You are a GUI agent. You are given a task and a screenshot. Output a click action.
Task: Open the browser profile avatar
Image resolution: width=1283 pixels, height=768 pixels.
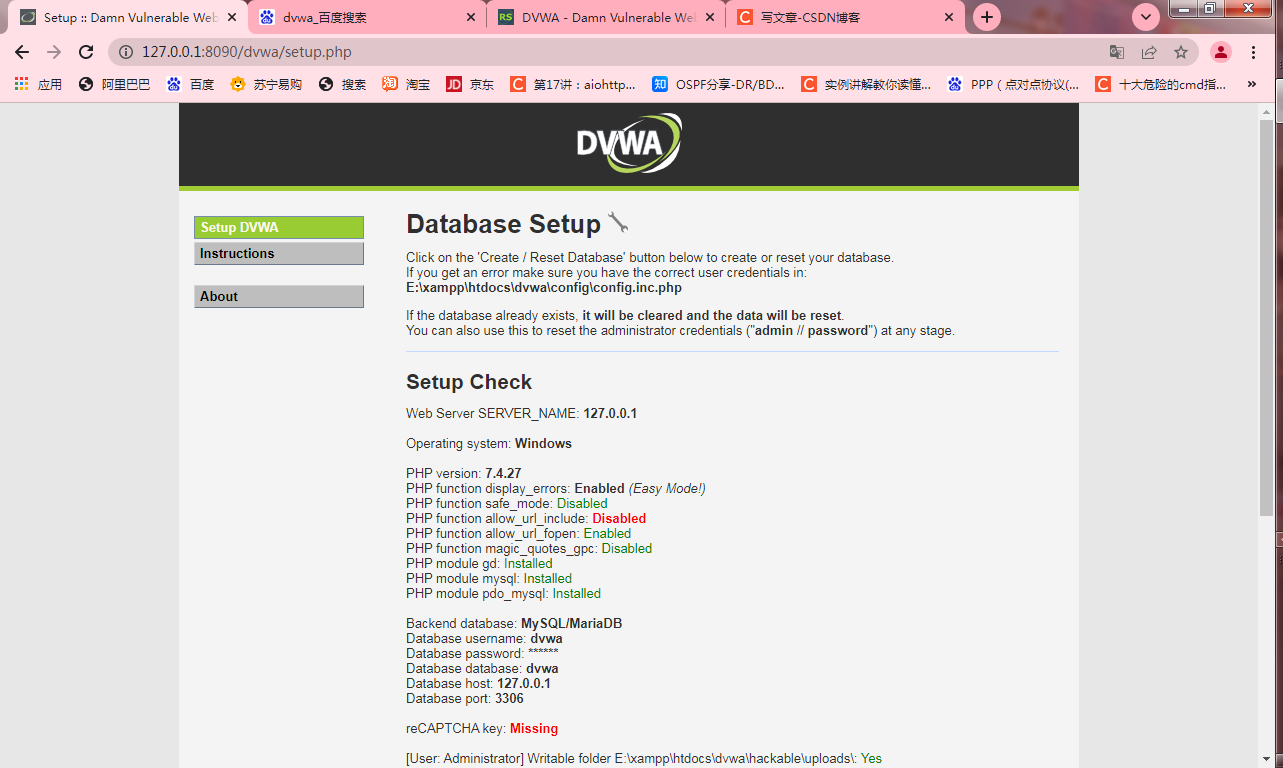tap(1221, 52)
